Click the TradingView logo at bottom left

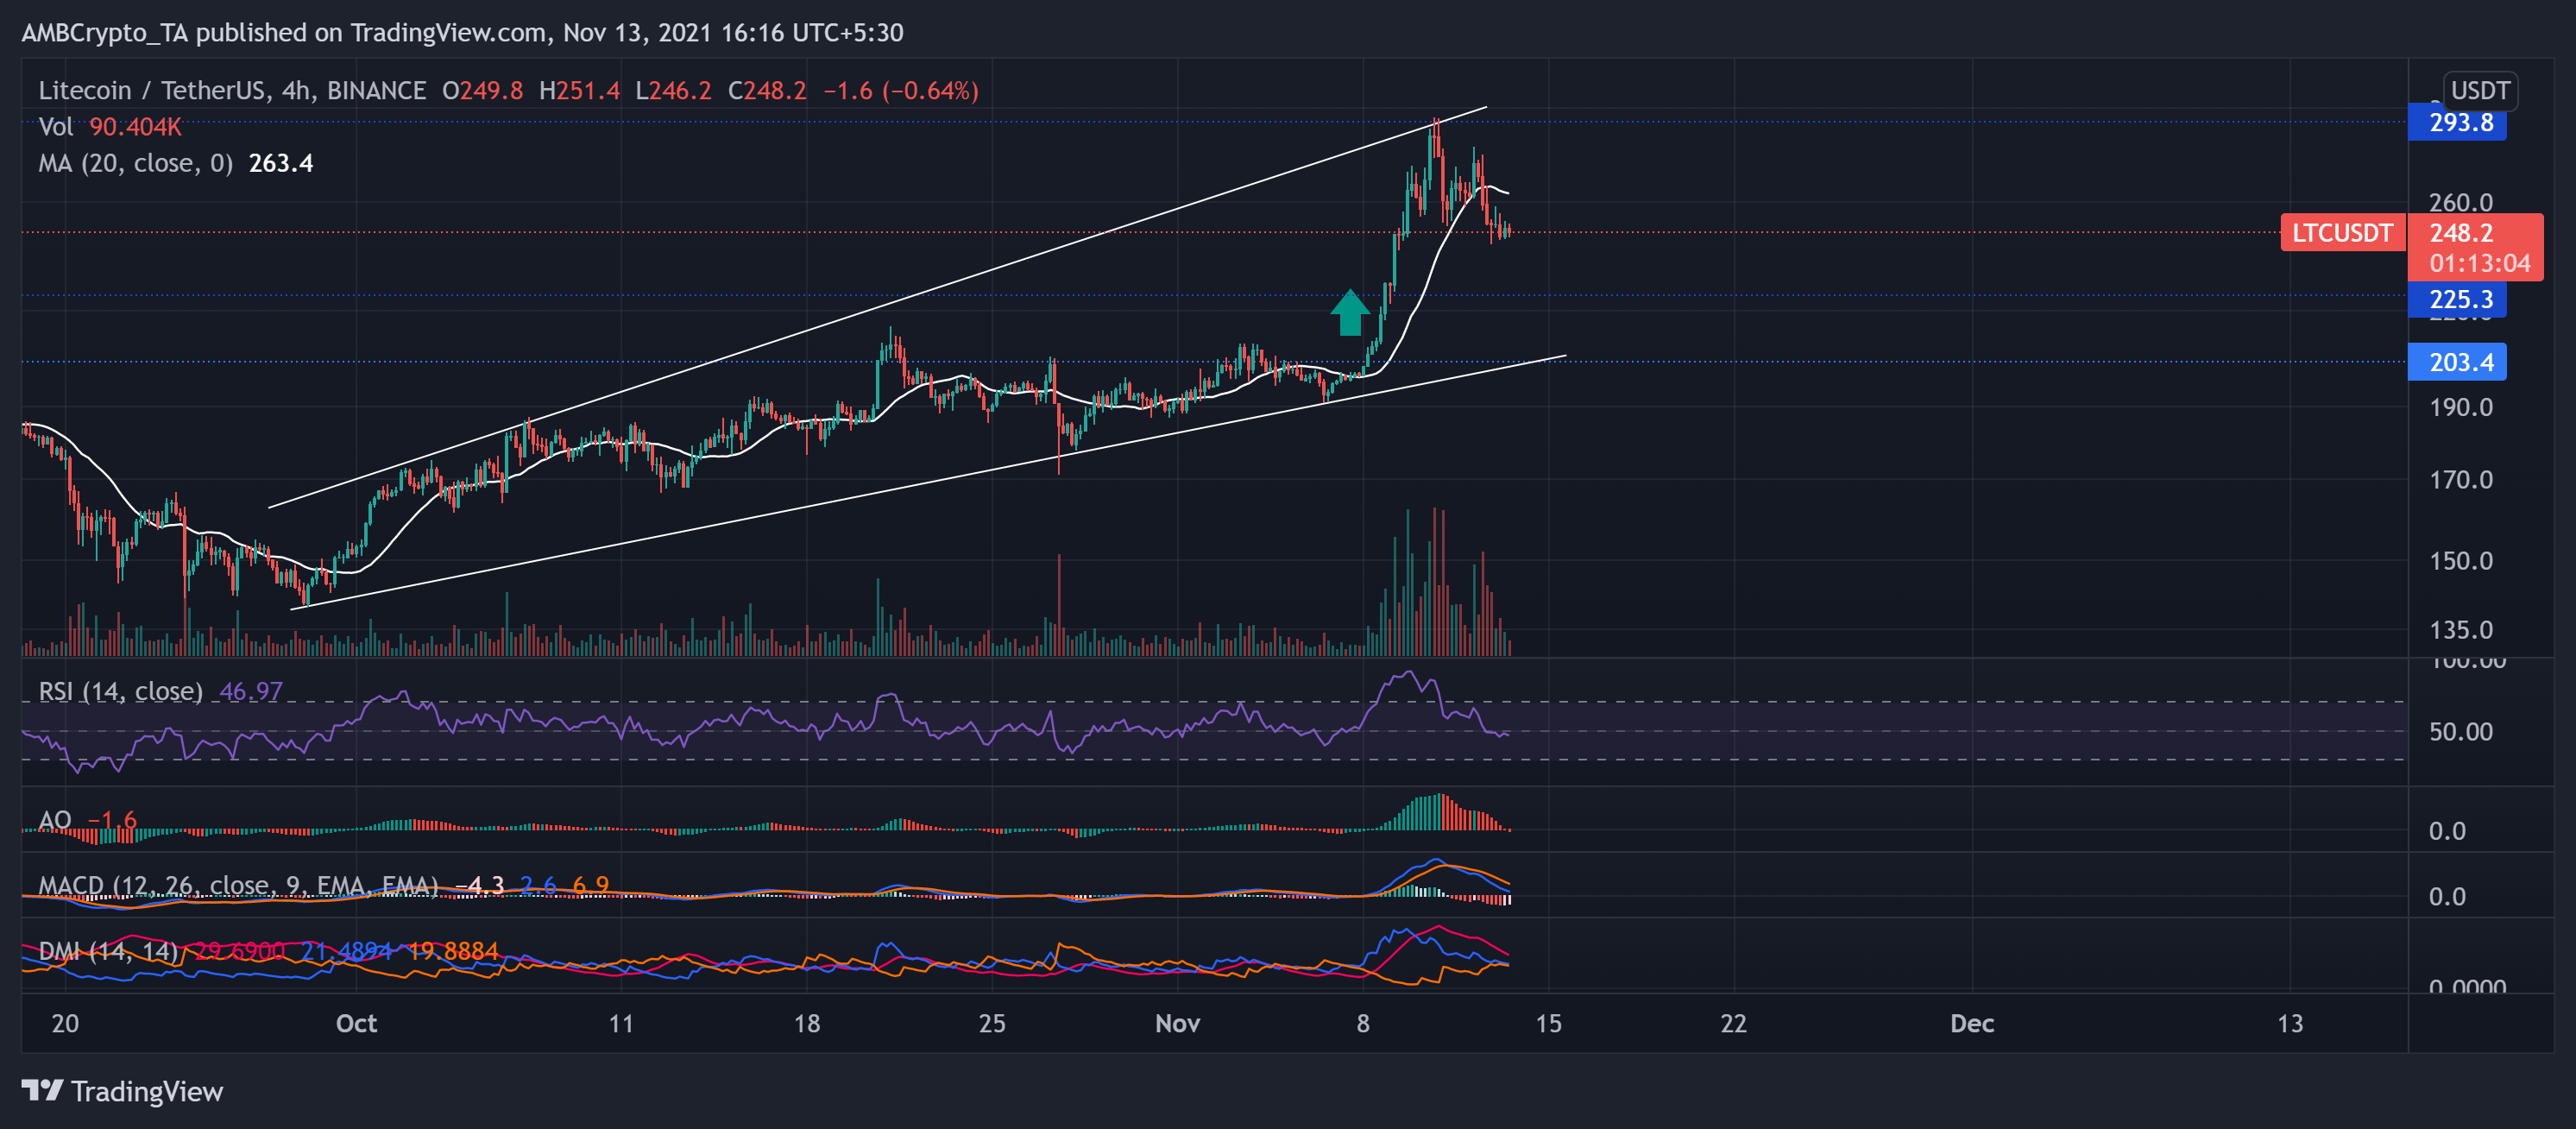122,1091
